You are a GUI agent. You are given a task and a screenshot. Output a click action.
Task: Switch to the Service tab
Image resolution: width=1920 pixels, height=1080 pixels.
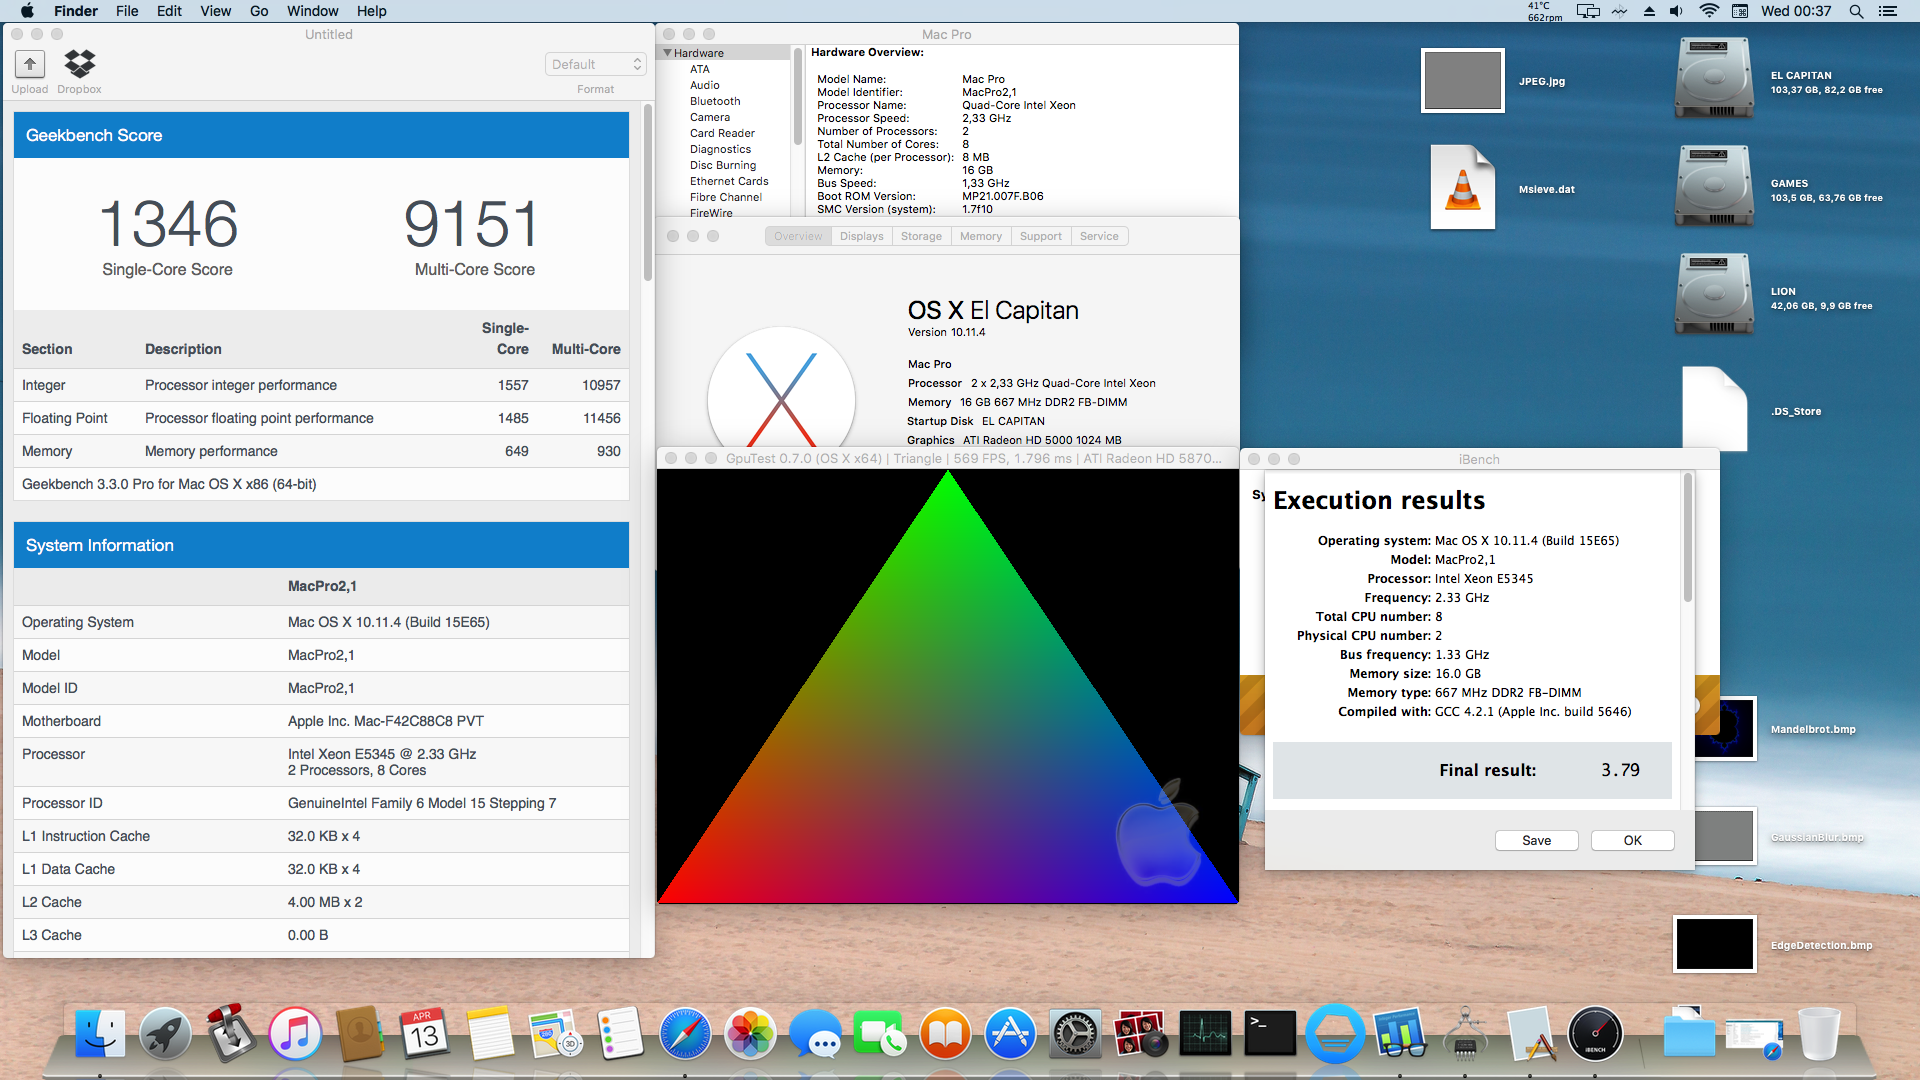coord(1099,236)
